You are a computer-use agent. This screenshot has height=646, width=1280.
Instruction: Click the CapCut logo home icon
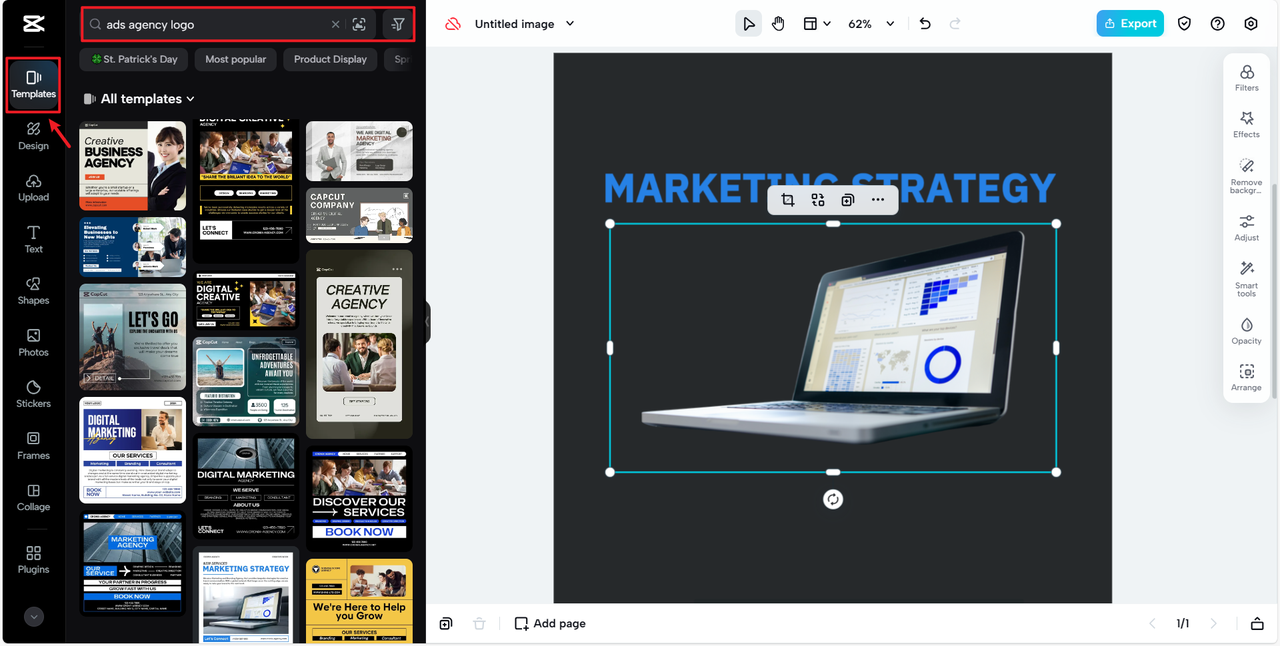pos(33,26)
